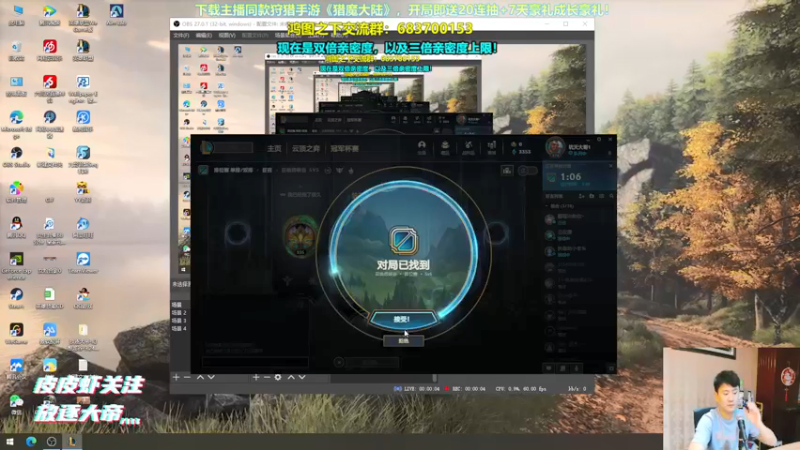
Task: Move source up with OBS sources up arrow
Action: pyautogui.click(x=291, y=377)
